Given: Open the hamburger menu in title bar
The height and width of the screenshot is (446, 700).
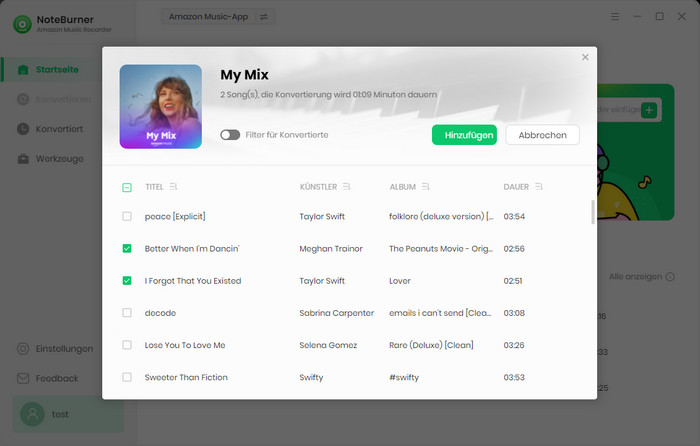Looking at the screenshot, I should coord(615,17).
